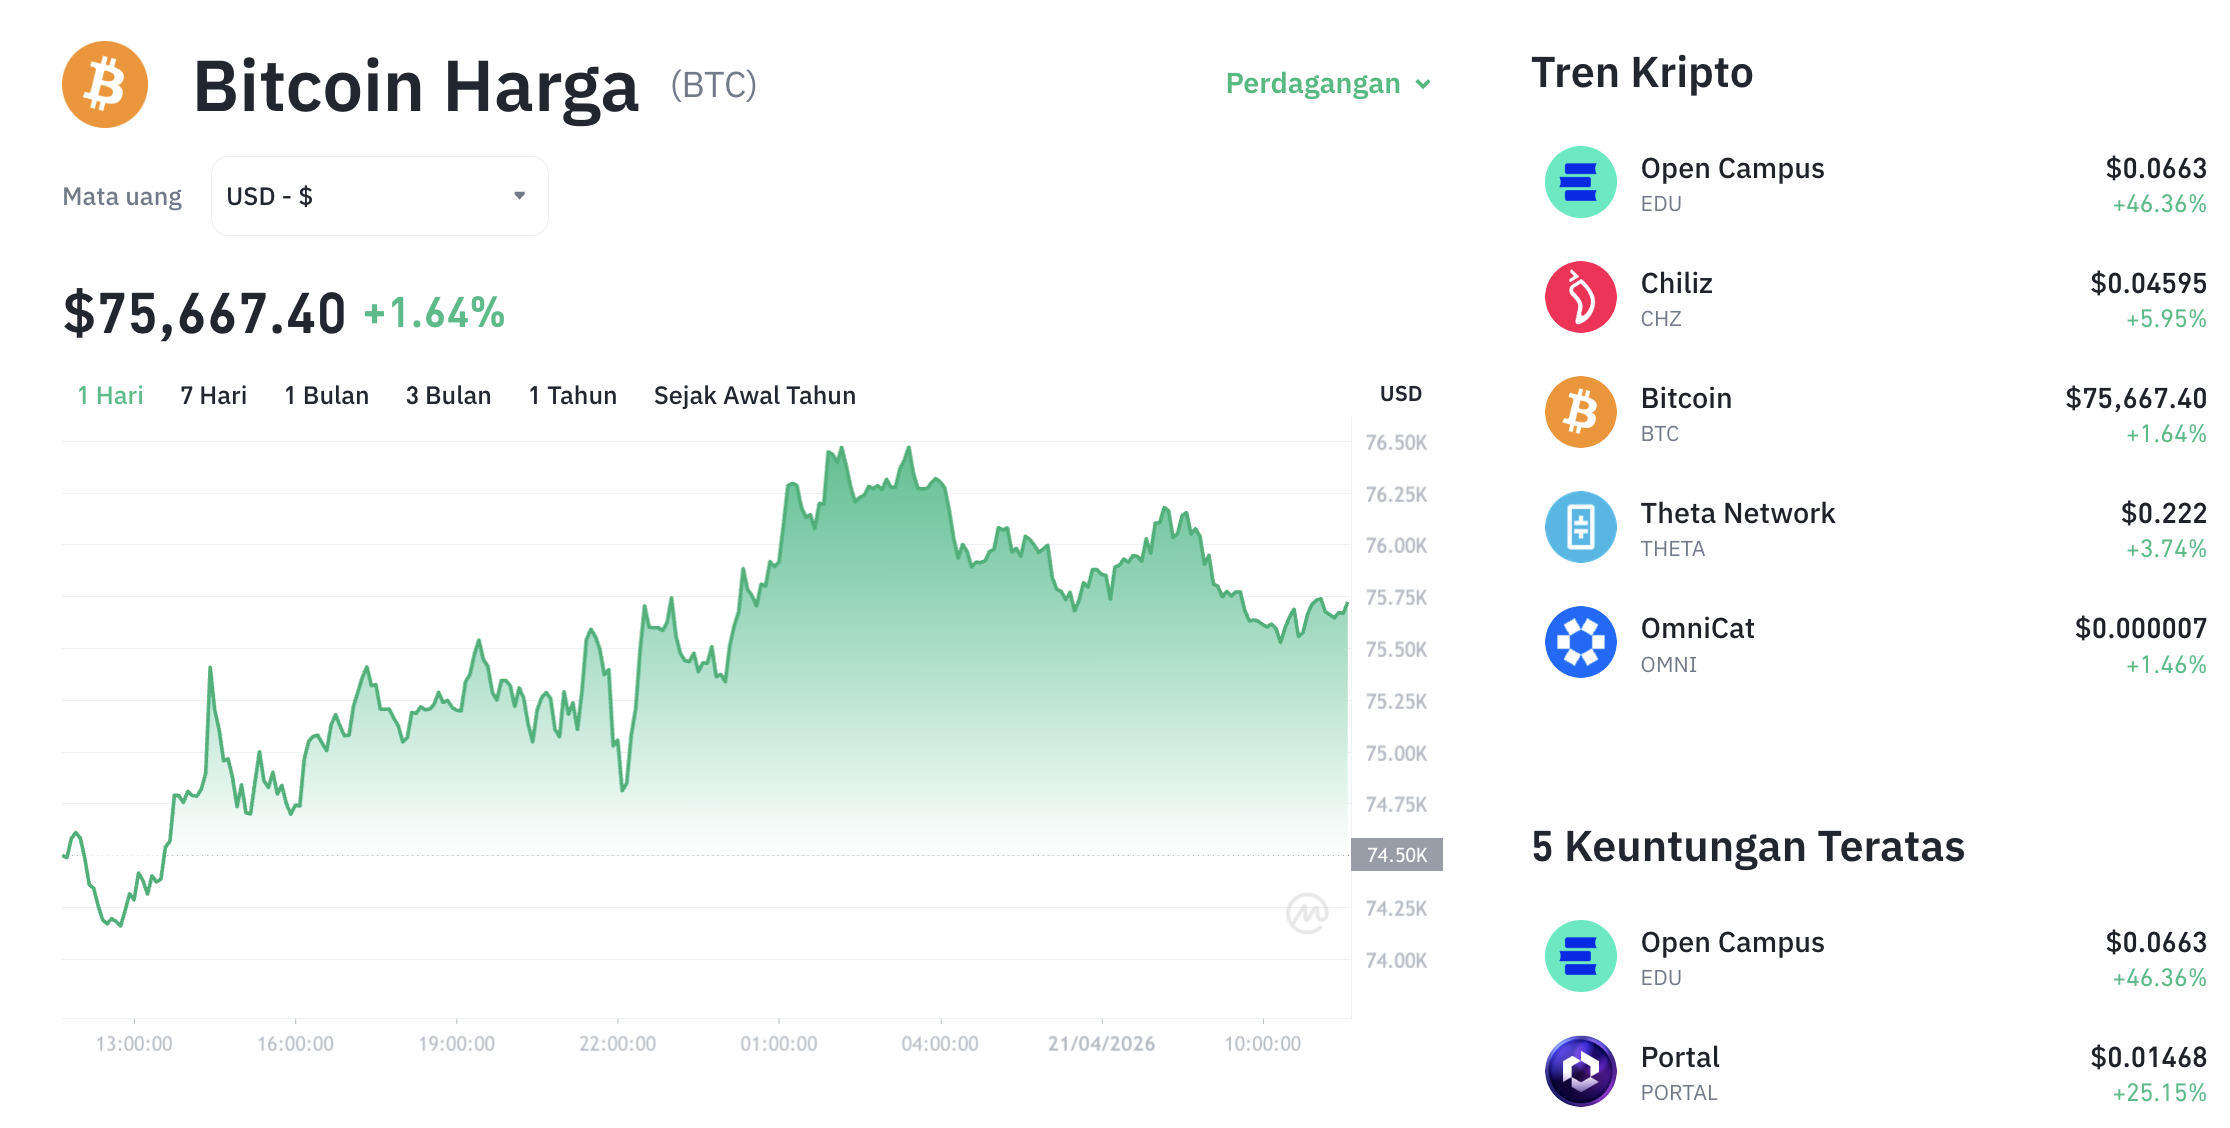2230x1128 pixels.
Task: Activate the 3 Bulan price view
Action: tap(448, 395)
